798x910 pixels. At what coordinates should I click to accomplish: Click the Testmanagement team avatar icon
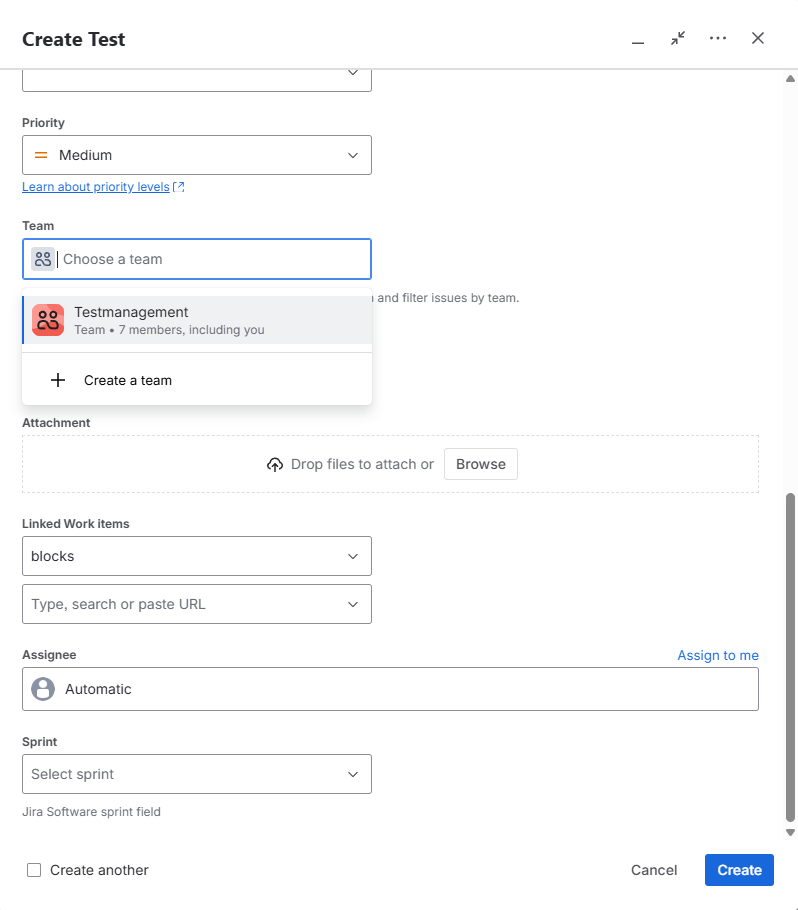[48, 320]
